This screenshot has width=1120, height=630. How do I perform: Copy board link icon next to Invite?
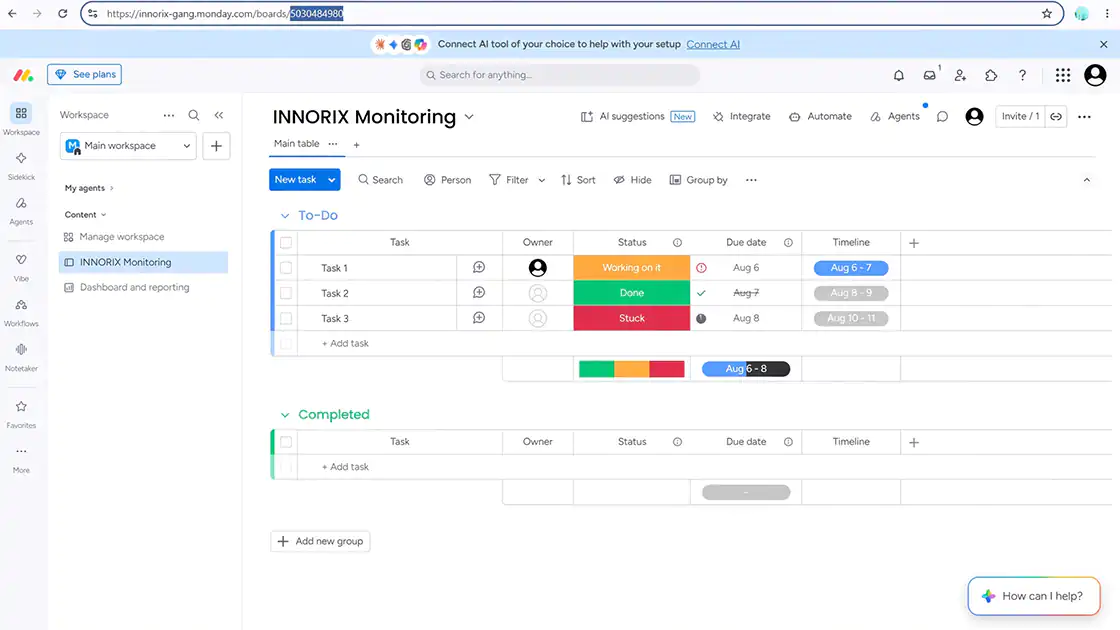point(1056,116)
